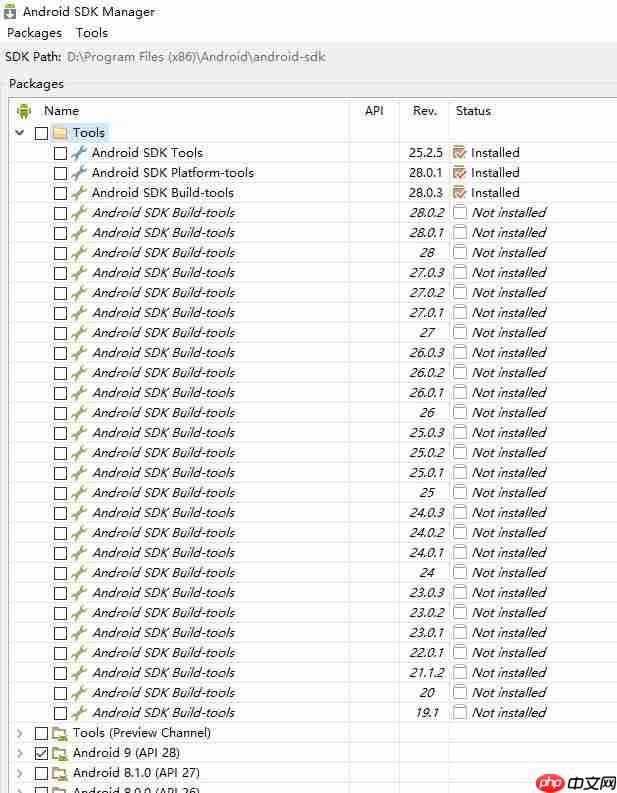Click wrench icon for SDK Platform-tools
The width and height of the screenshot is (617, 793).
[x=79, y=172]
